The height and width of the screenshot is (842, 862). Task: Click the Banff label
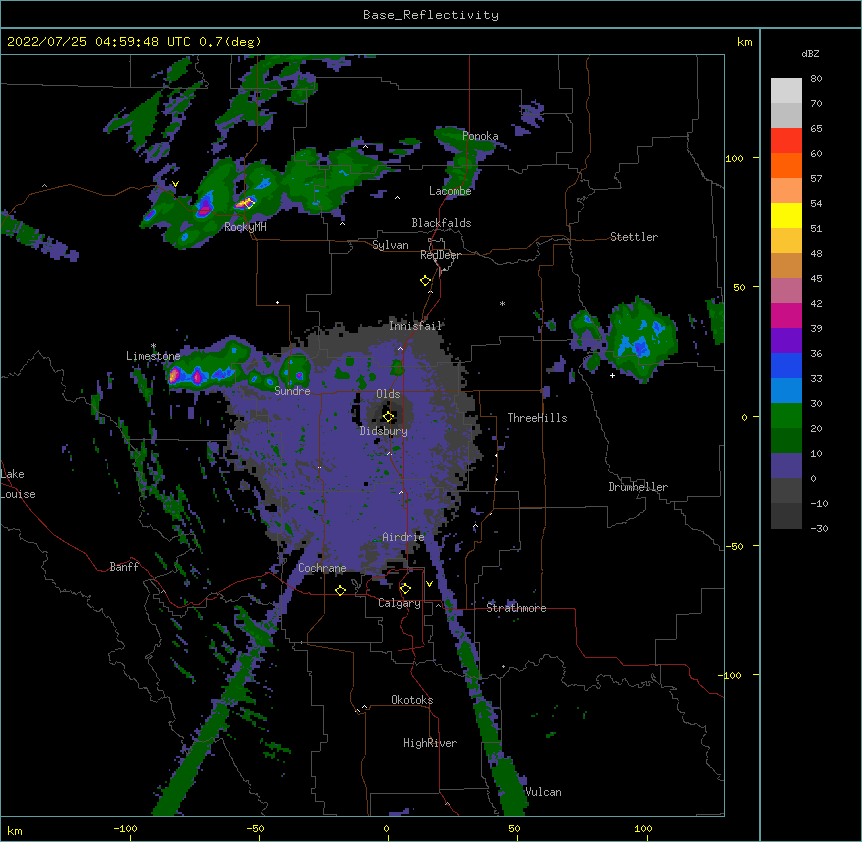tap(124, 567)
